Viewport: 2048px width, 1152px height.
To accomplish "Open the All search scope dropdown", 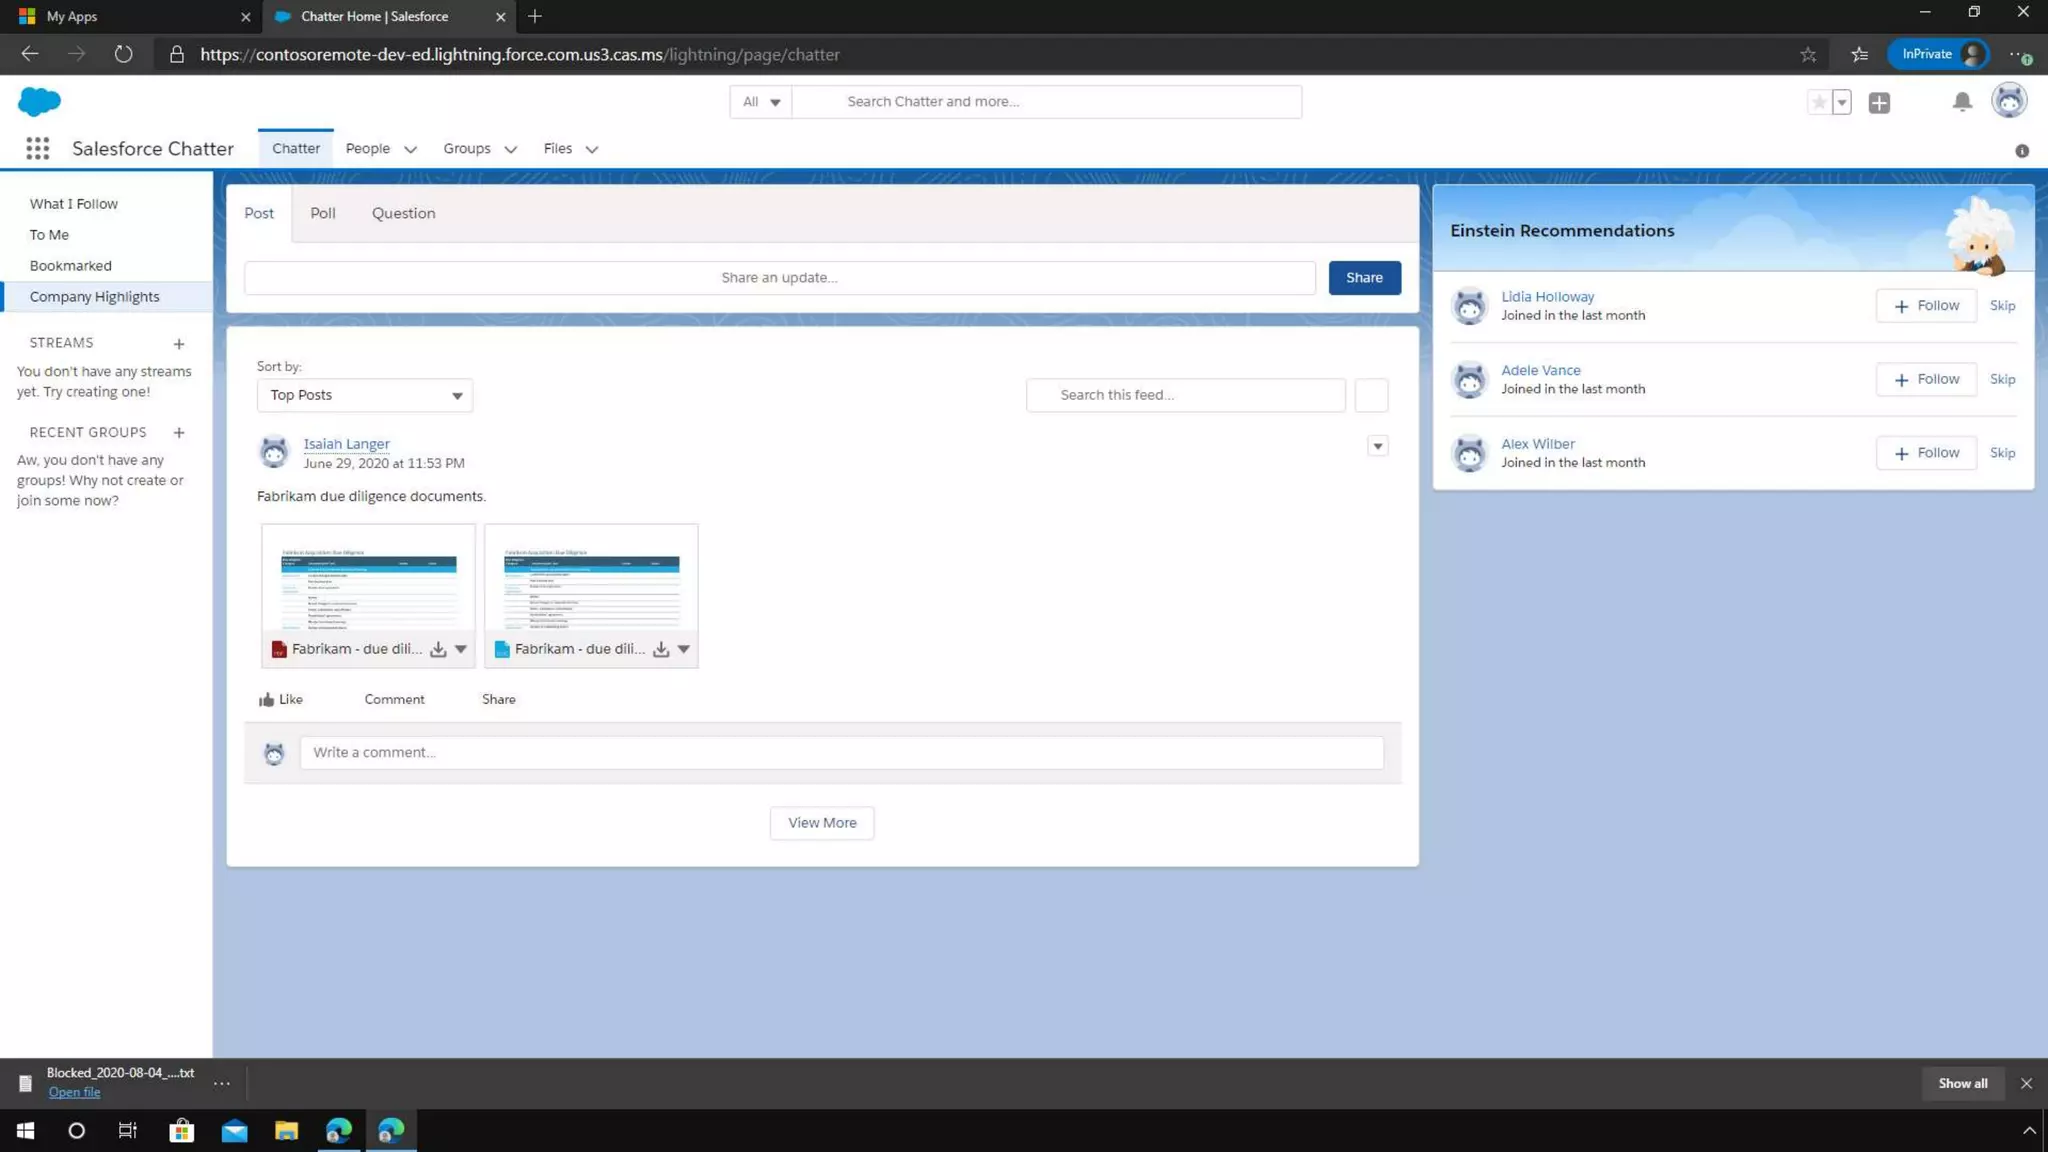I will 760,102.
